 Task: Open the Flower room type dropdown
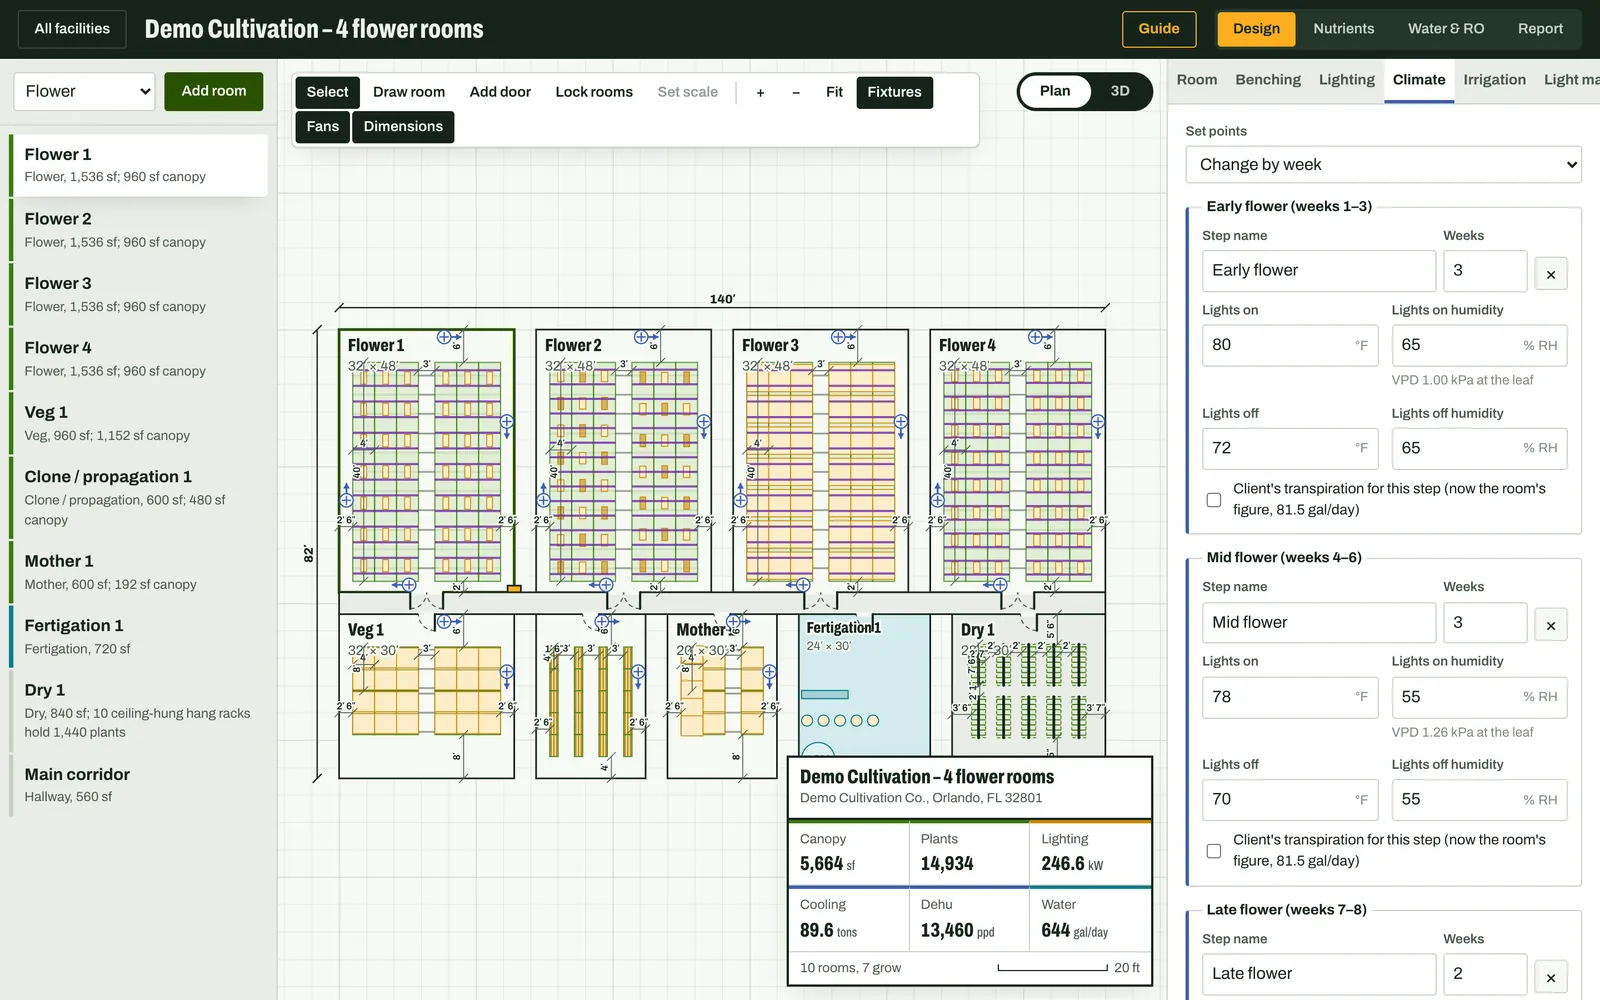[x=84, y=91]
